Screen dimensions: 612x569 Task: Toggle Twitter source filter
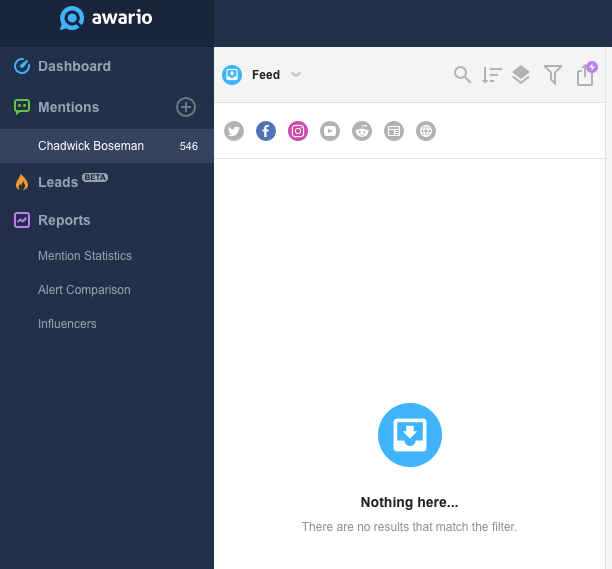(234, 131)
